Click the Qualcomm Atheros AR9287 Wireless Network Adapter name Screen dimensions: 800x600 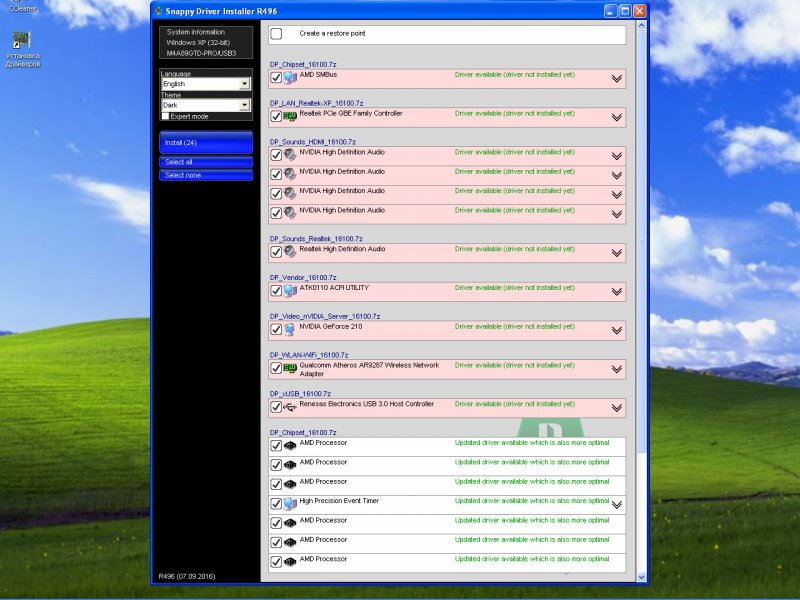(x=369, y=369)
